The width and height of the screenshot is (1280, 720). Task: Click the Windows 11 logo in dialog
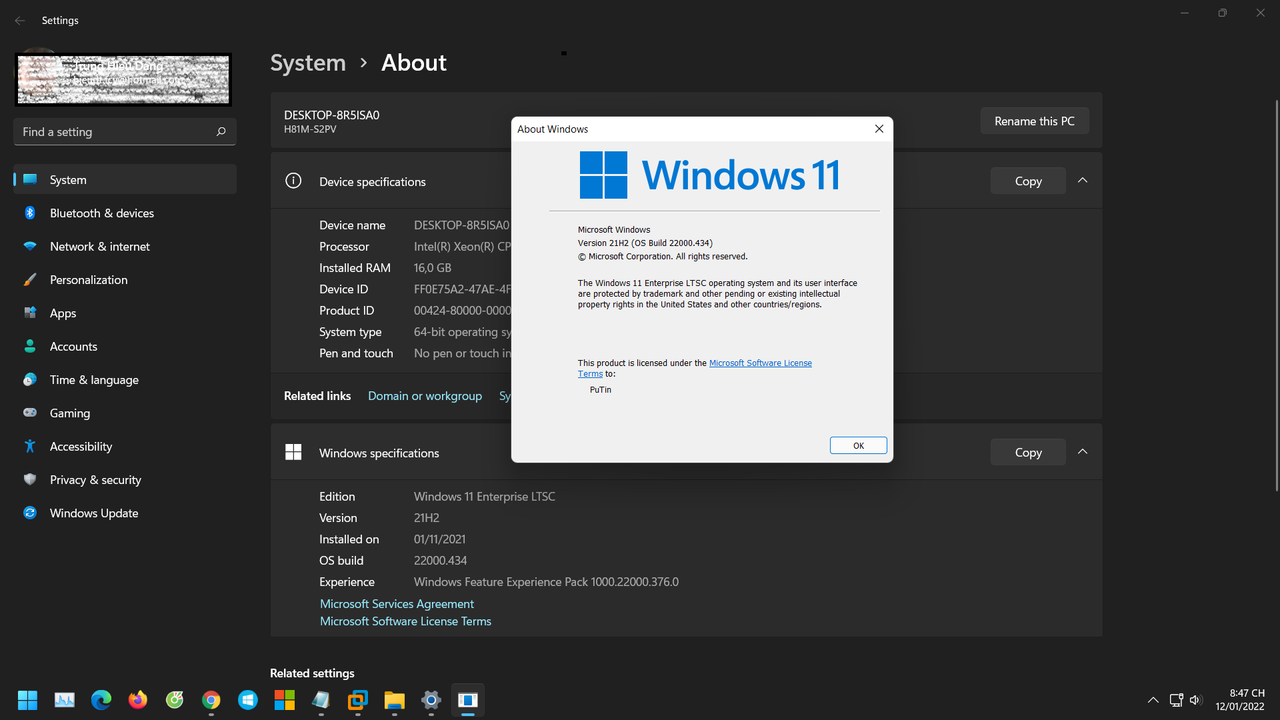[709, 175]
